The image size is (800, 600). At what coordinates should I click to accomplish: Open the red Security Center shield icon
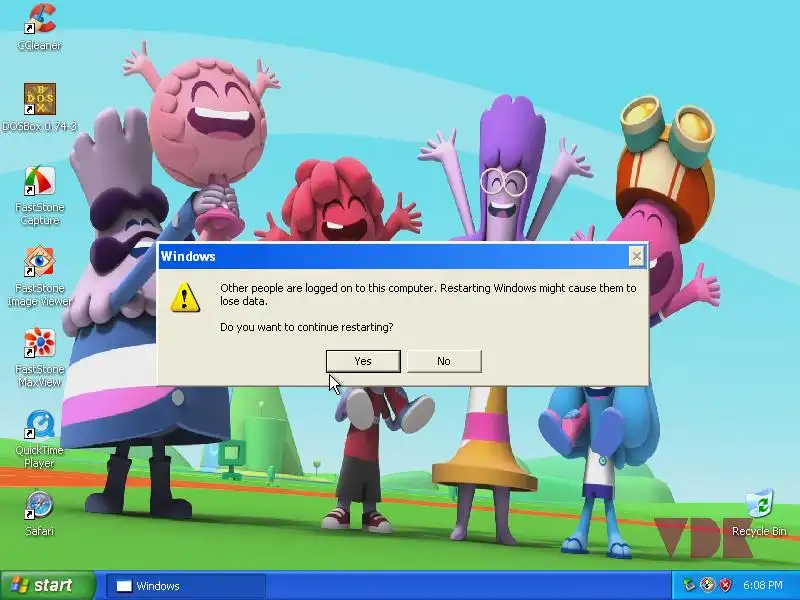click(x=725, y=585)
